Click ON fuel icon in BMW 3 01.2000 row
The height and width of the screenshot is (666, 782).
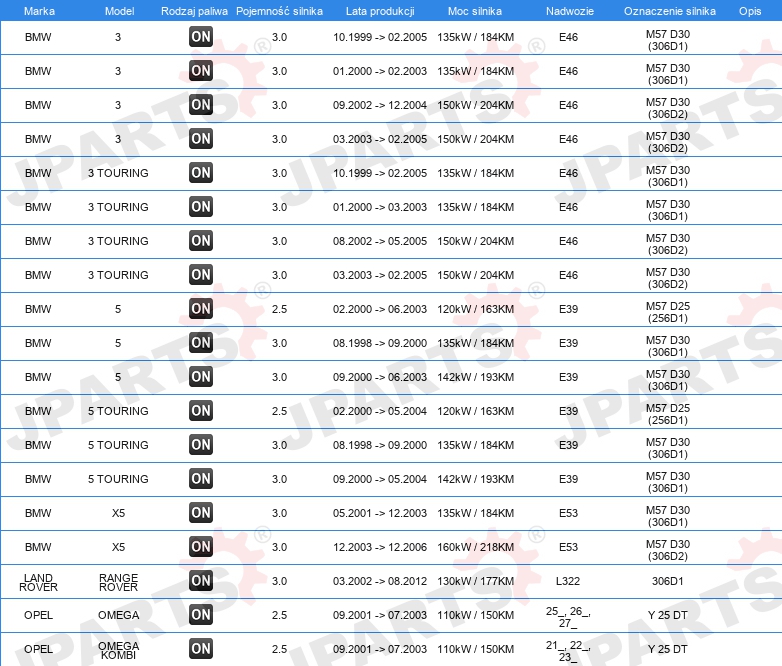[201, 70]
